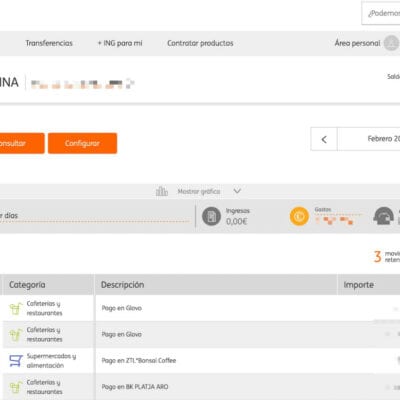Screen dimensions: 400x400
Task: Open the + ING para mí menu
Action: (x=120, y=43)
